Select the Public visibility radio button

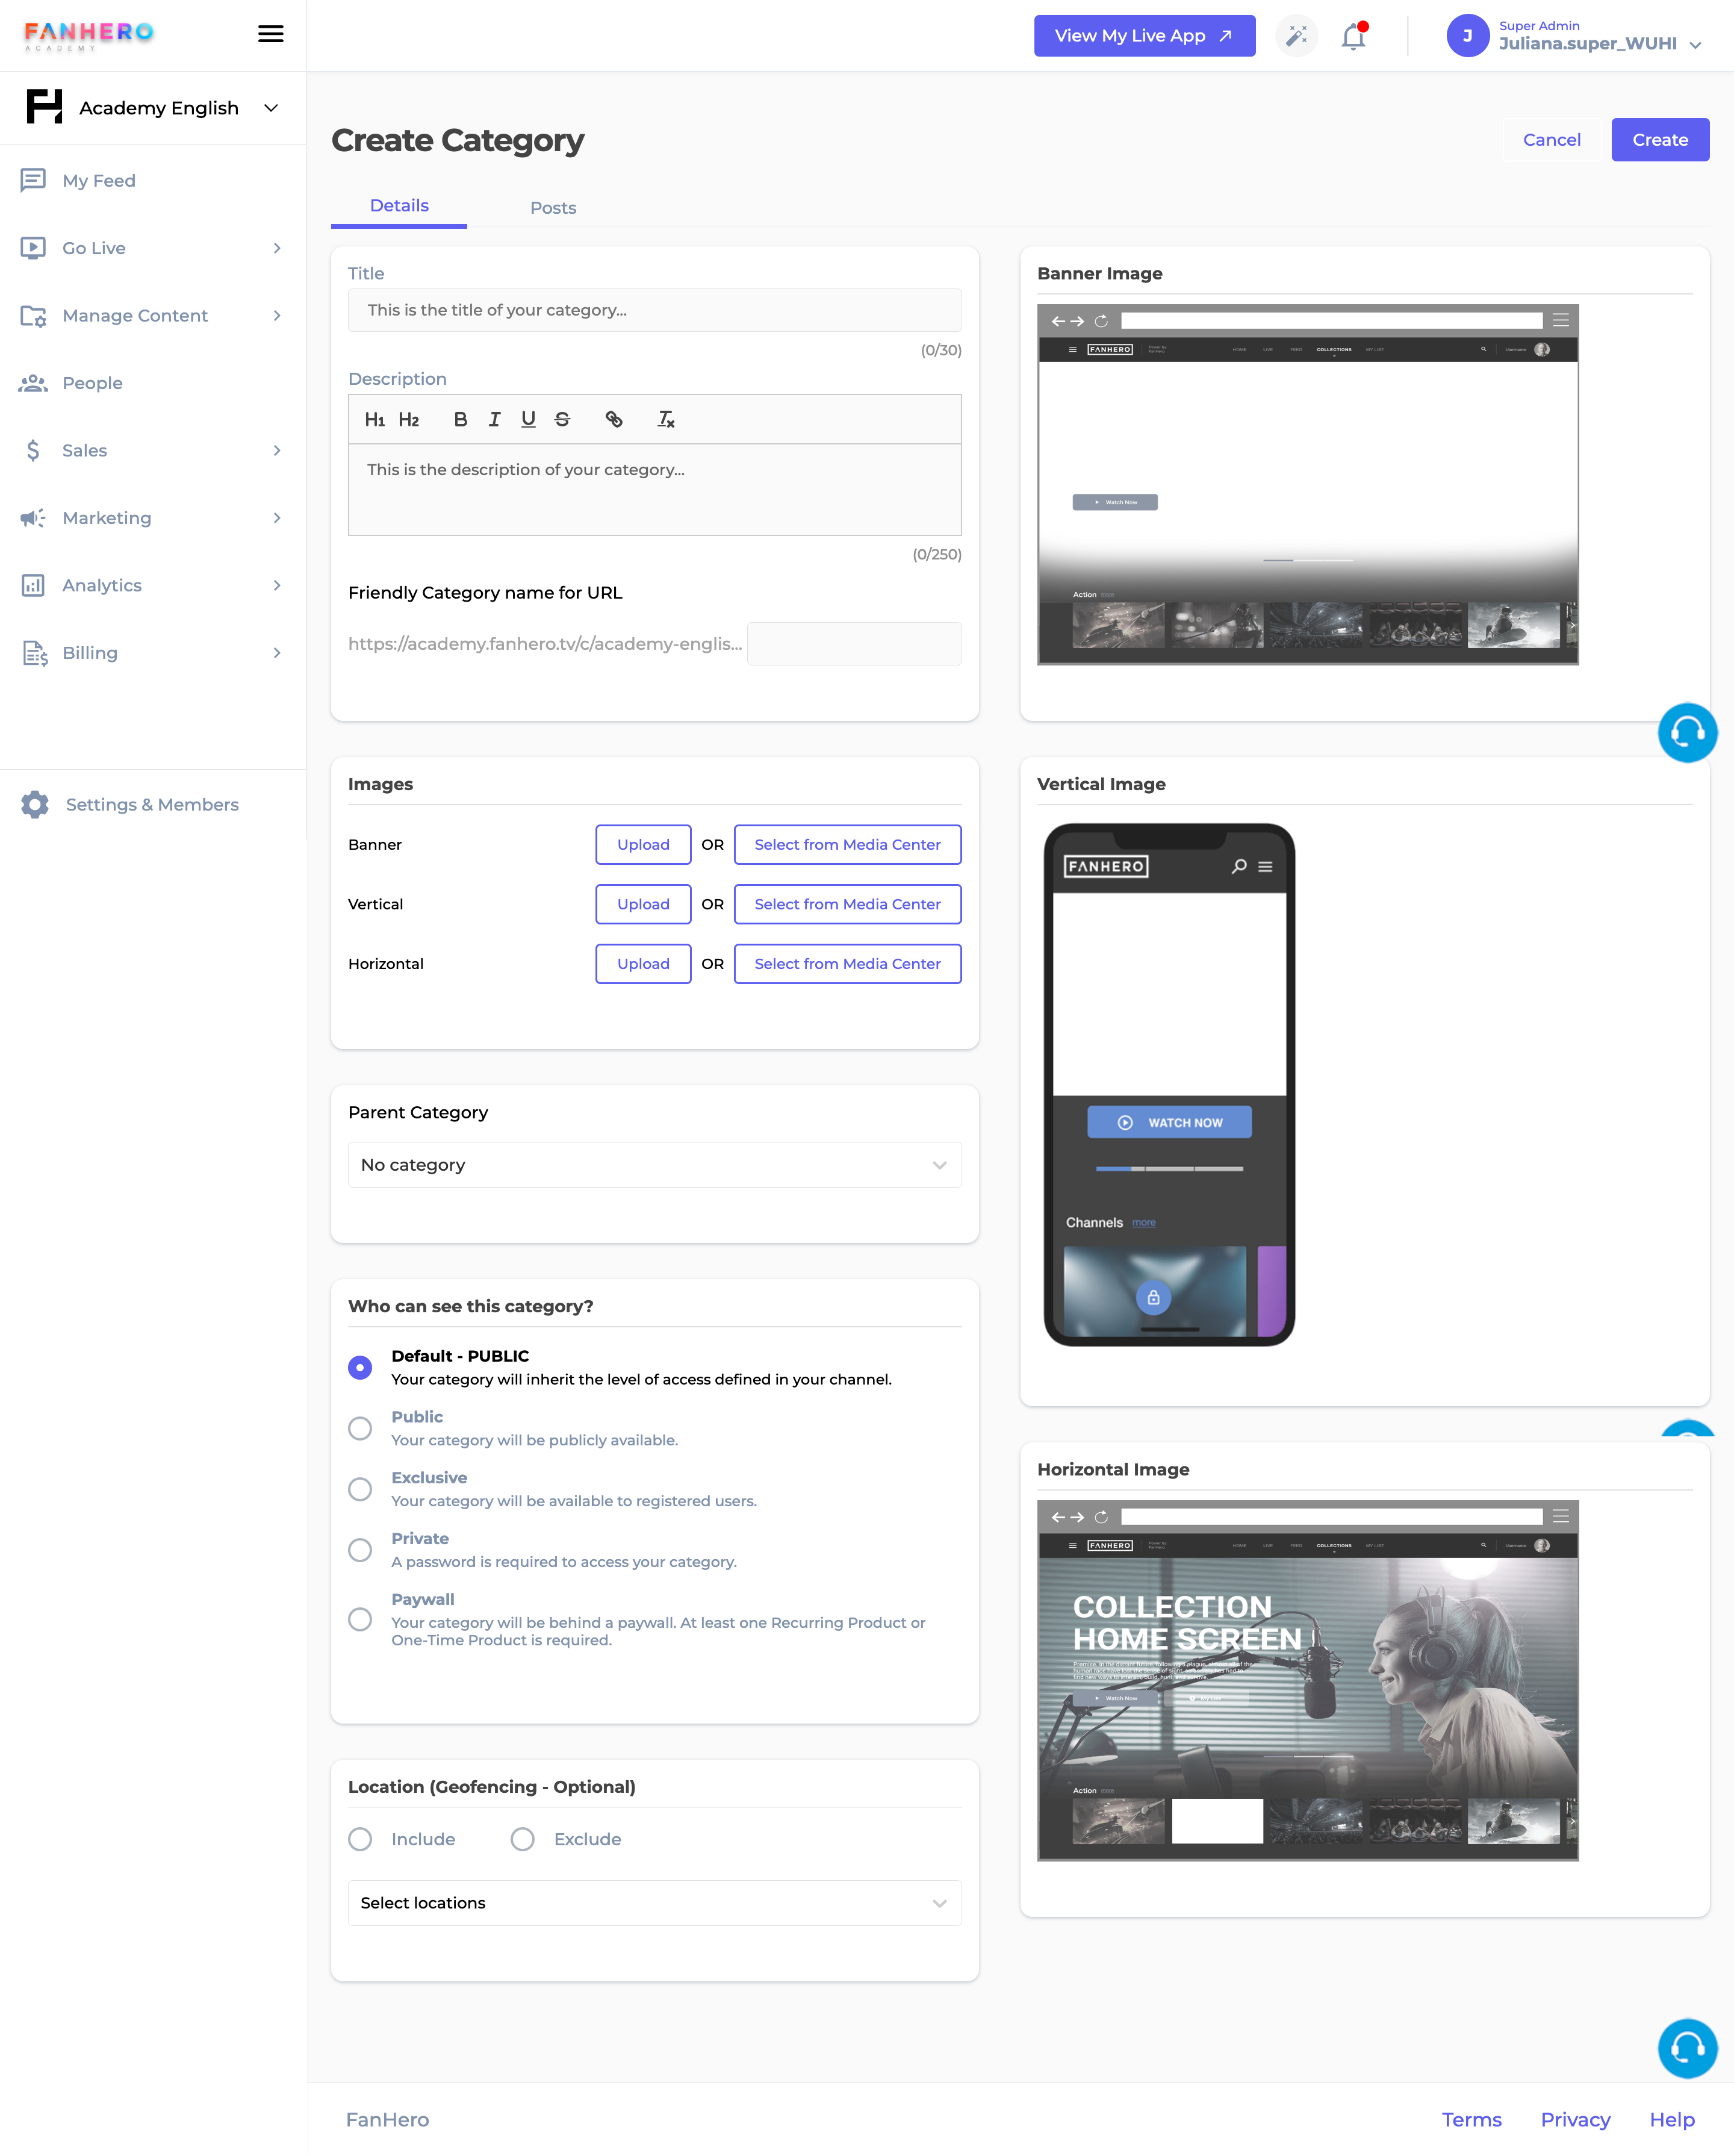point(360,1429)
